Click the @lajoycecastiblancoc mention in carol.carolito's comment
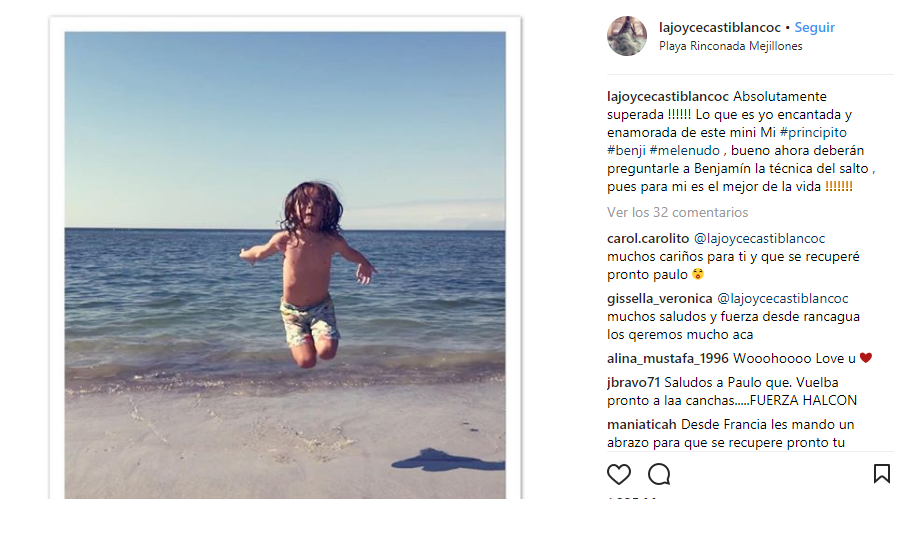Screen dimensions: 901x538 coord(759,238)
